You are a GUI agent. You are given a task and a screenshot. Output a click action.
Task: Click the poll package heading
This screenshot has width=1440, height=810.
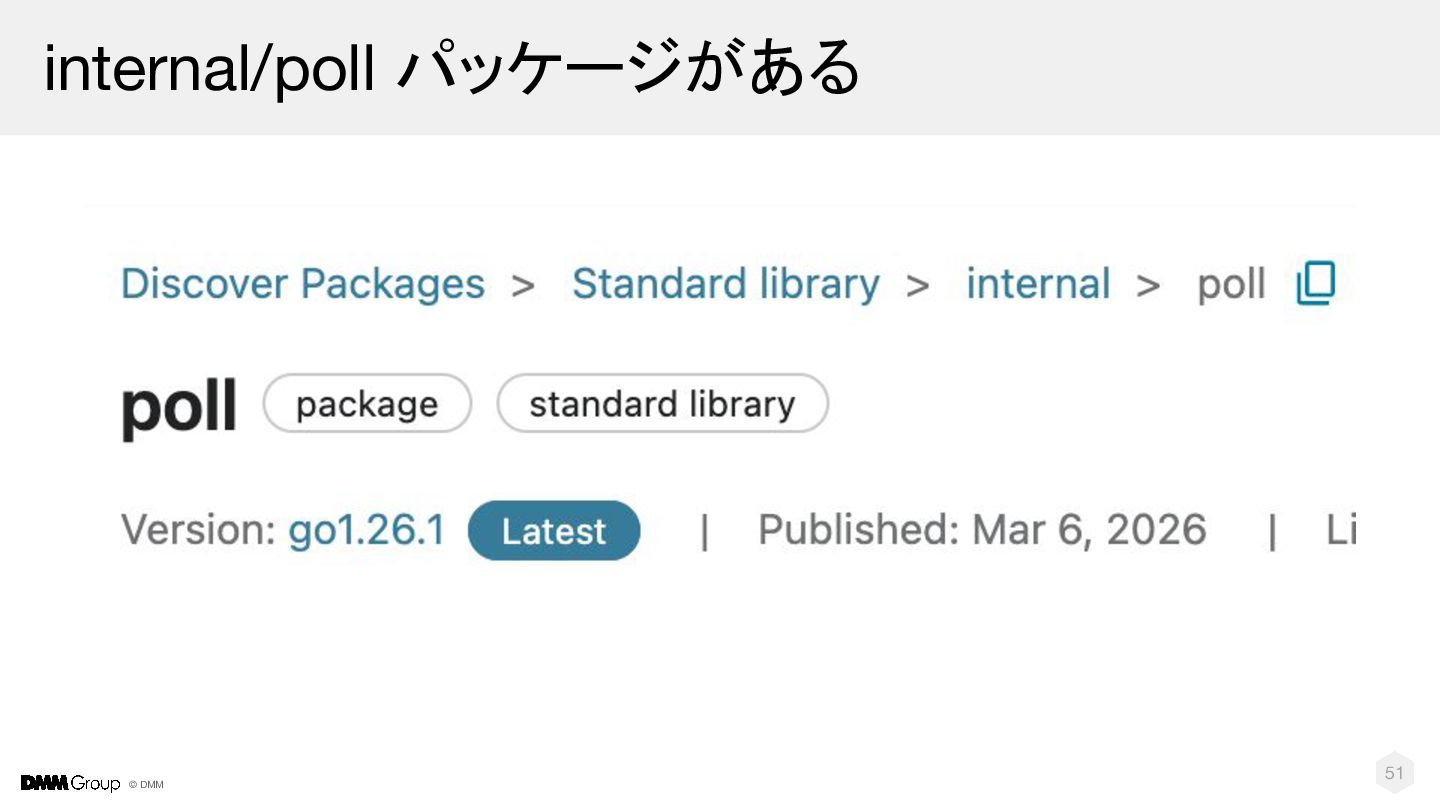tap(179, 406)
